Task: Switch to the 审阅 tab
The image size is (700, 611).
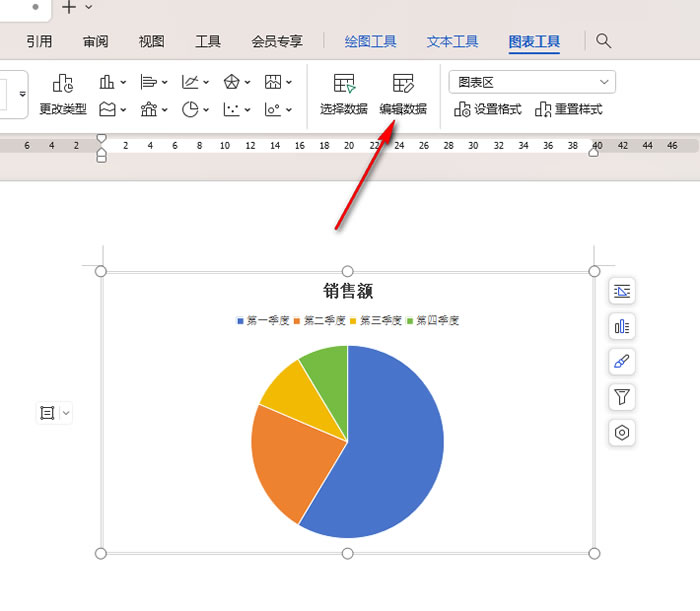Action: click(x=96, y=42)
